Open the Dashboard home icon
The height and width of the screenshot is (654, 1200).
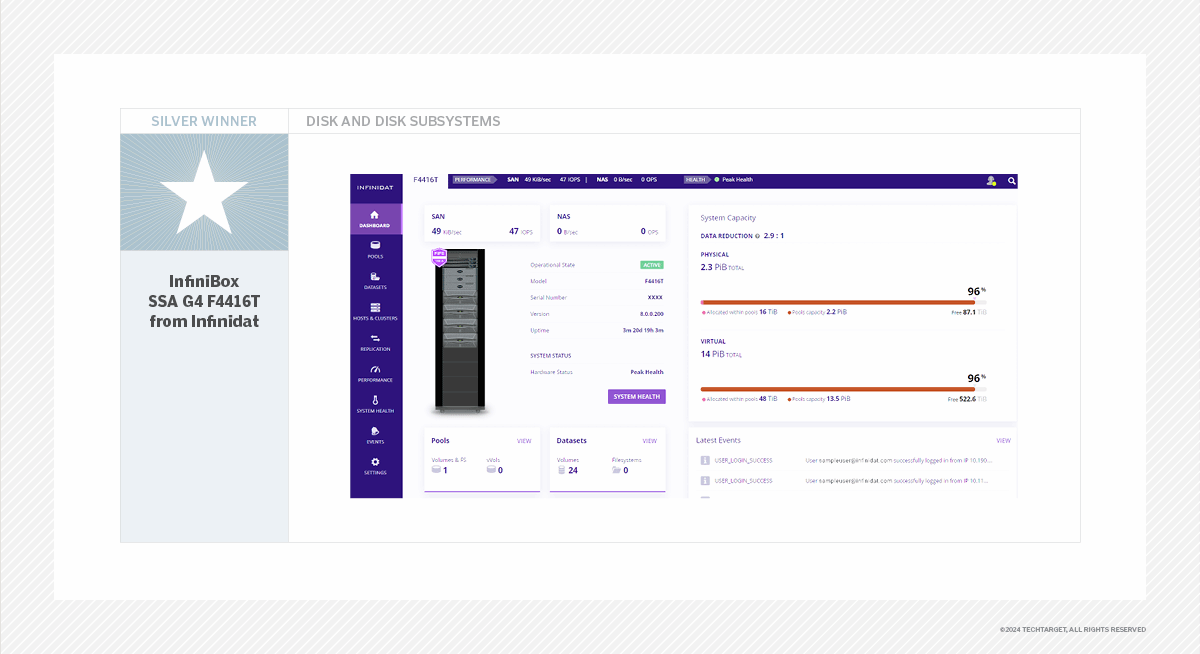(x=375, y=215)
